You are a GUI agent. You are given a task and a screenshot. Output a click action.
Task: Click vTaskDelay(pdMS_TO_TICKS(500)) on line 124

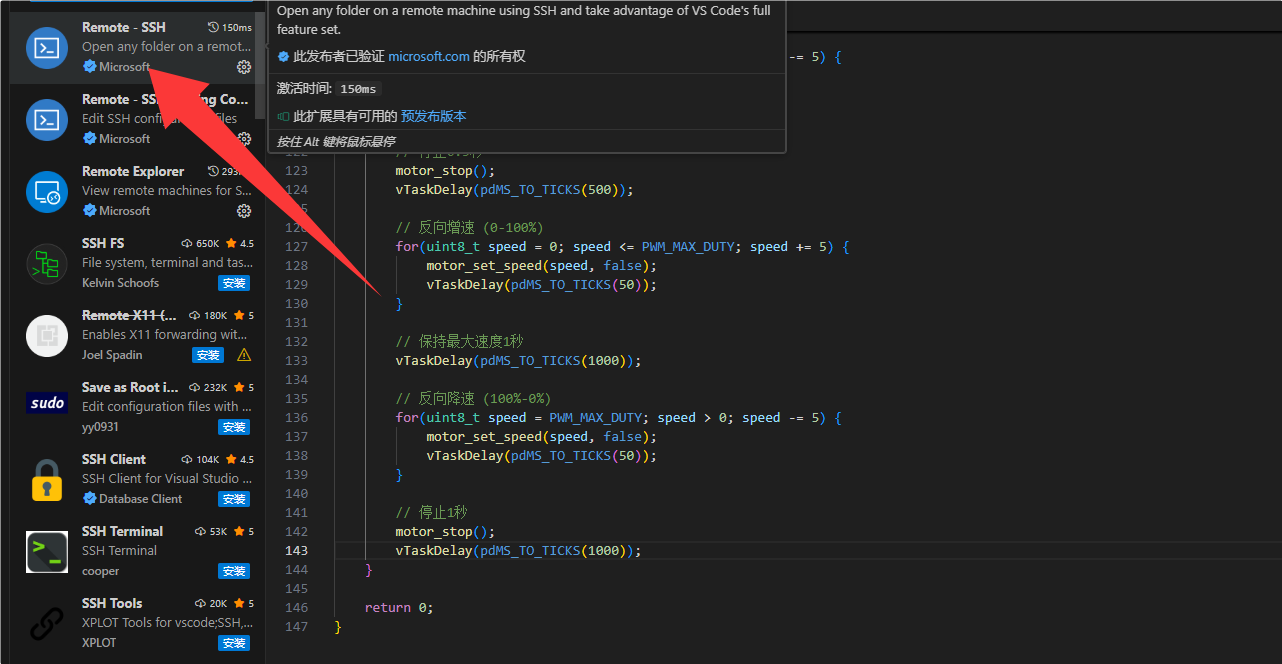click(514, 189)
